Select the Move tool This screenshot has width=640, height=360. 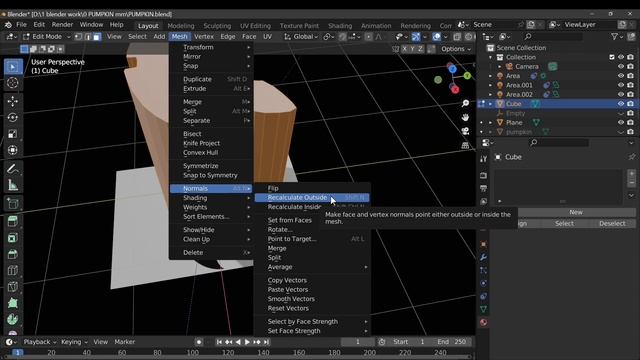pyautogui.click(x=13, y=101)
